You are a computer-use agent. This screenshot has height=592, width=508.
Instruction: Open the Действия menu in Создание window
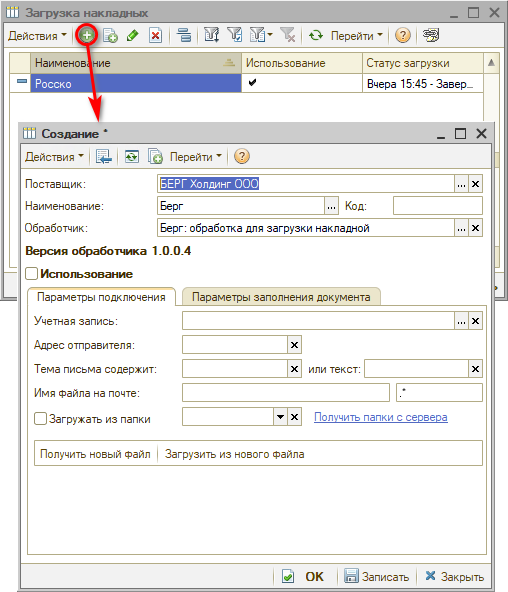point(54,157)
